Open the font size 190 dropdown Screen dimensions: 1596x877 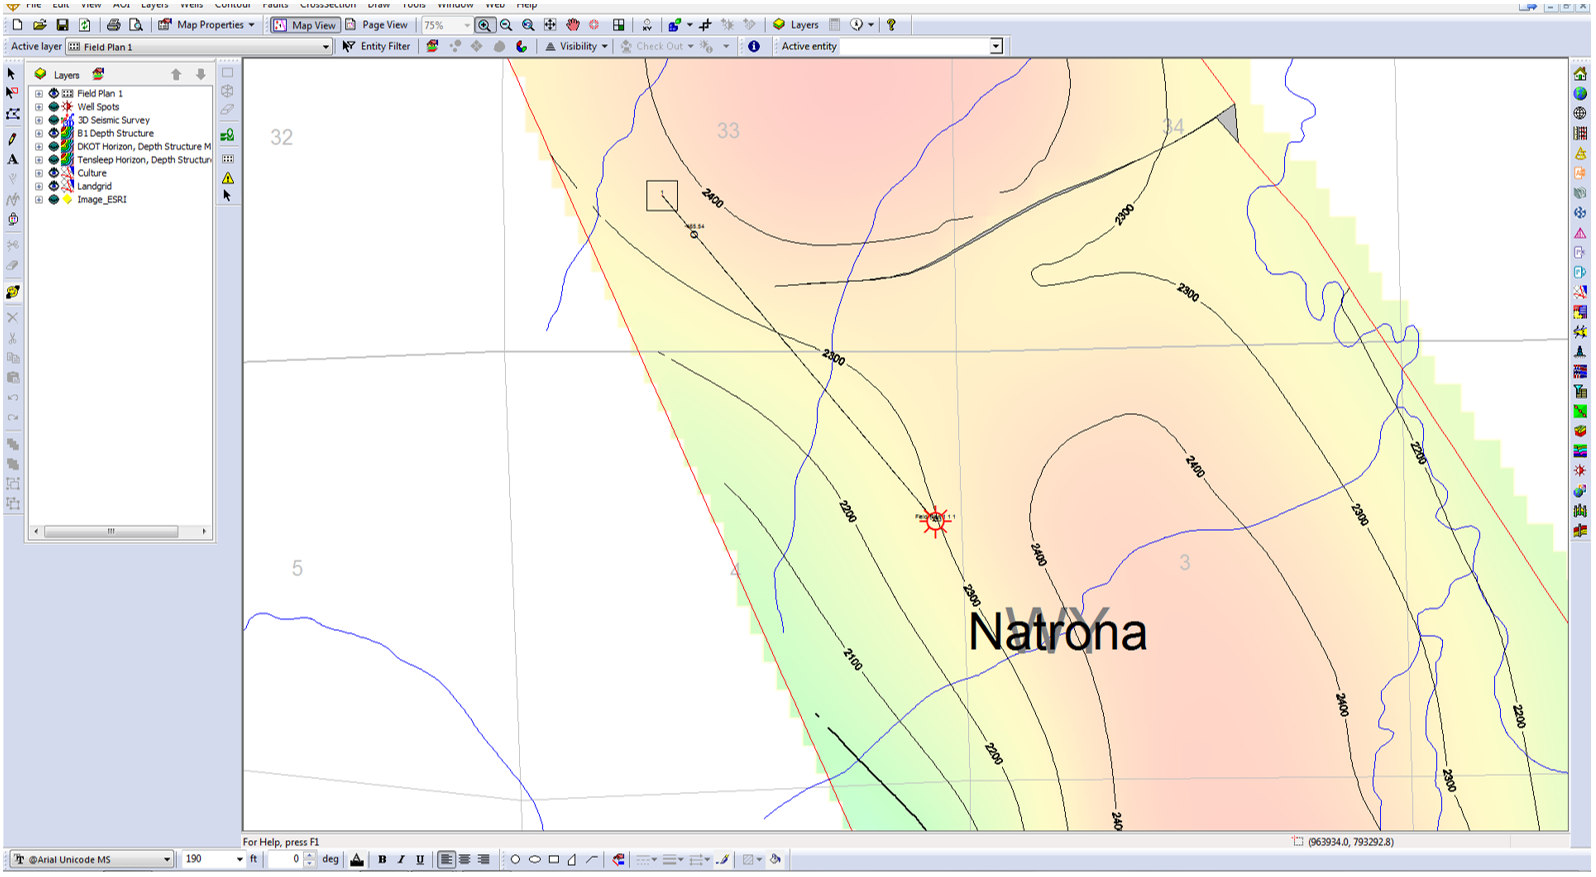pyautogui.click(x=239, y=859)
